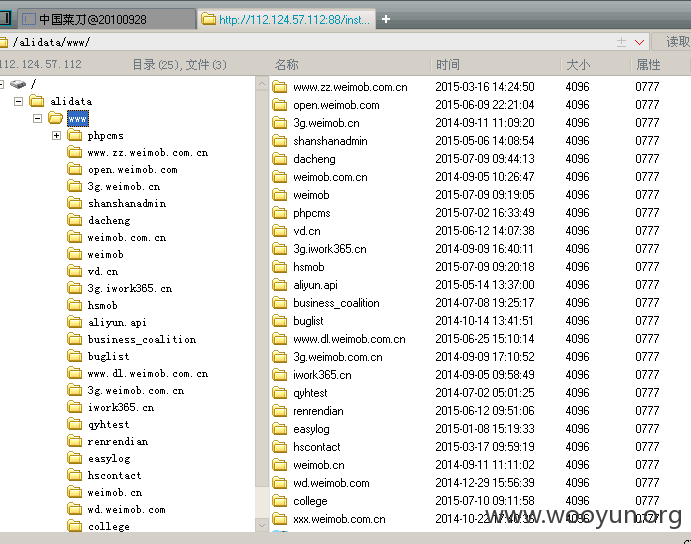Select 3g.weimob.cn in tree
This screenshot has height=544, width=691.
click(124, 186)
